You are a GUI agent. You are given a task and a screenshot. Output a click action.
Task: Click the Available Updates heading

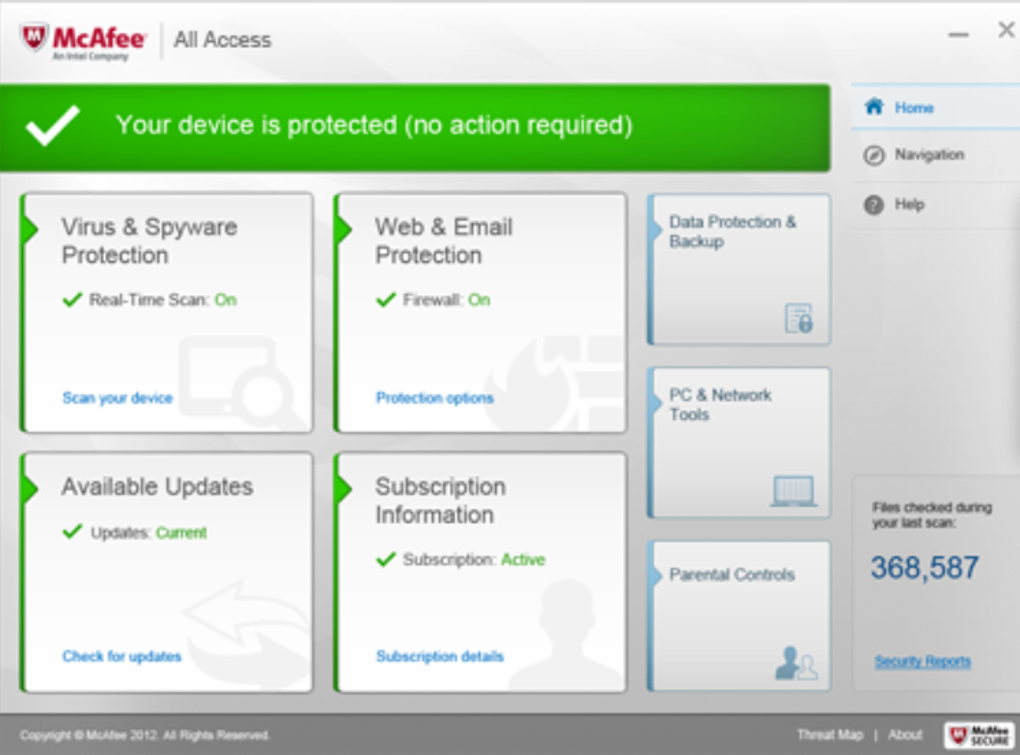pos(157,486)
